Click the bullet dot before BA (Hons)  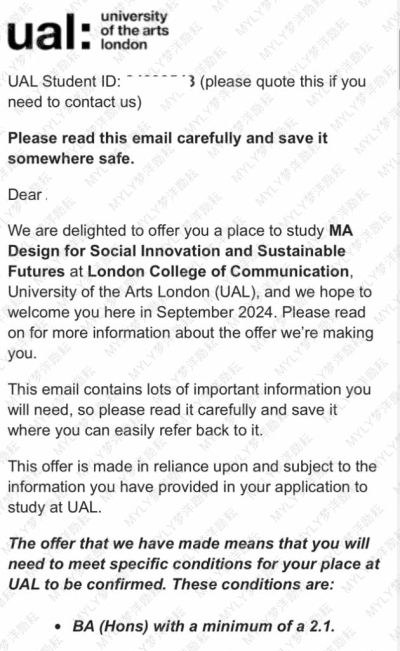(58, 627)
